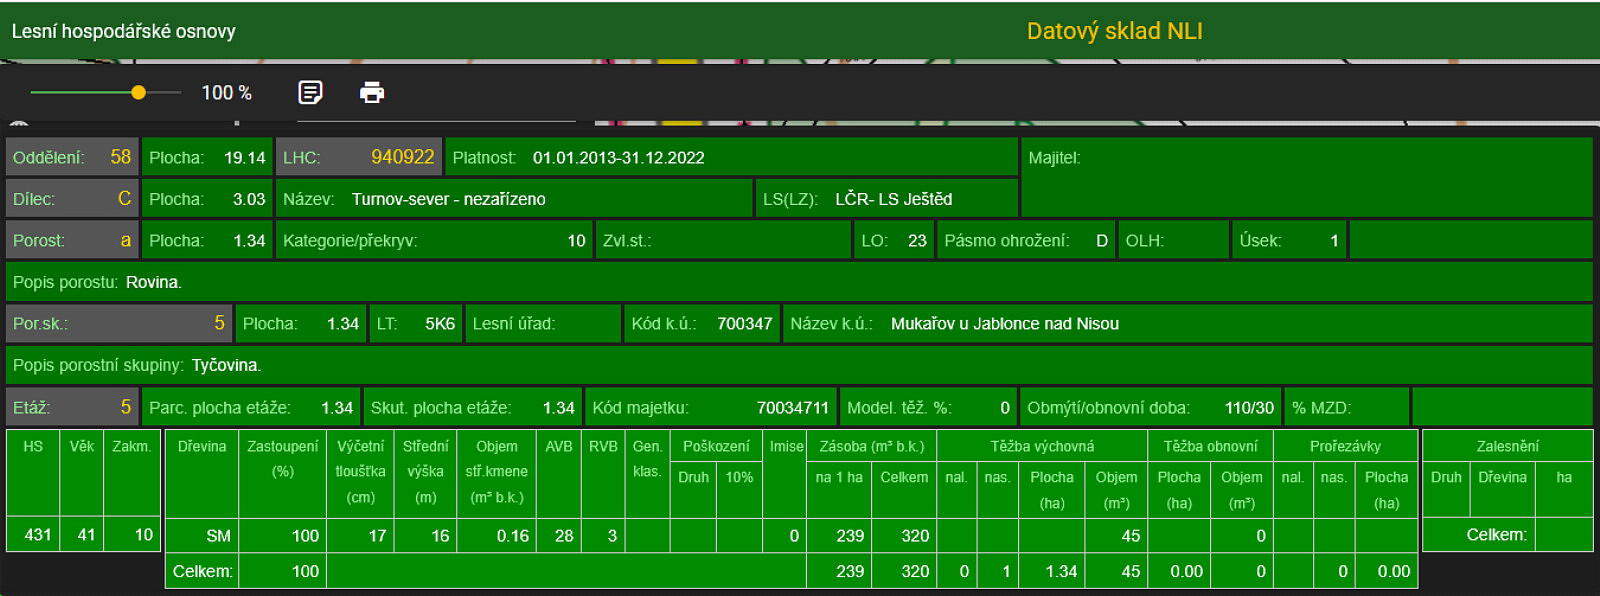This screenshot has width=1600, height=596.
Task: Click the % MZD field
Action: [1347, 407]
